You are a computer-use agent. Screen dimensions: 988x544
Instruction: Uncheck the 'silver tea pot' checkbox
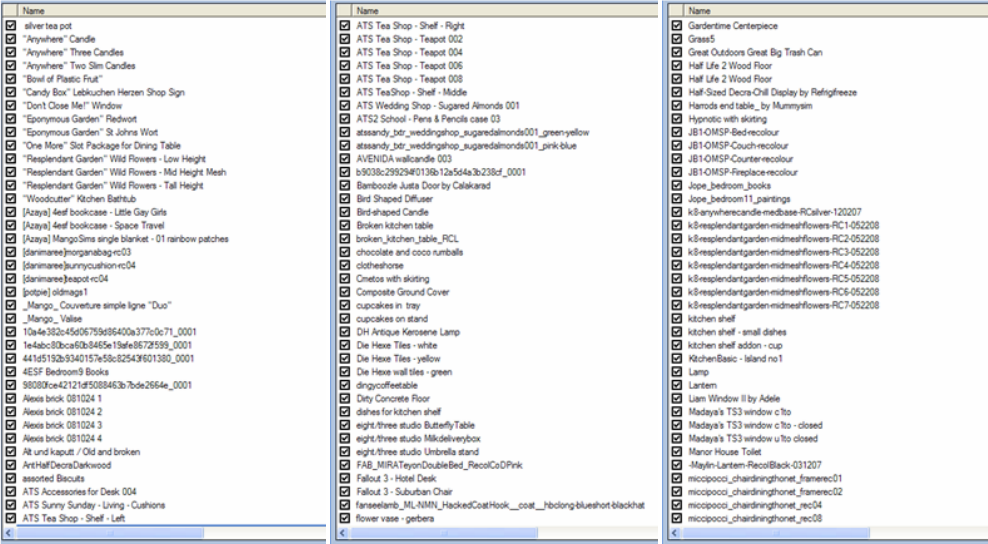(x=11, y=26)
